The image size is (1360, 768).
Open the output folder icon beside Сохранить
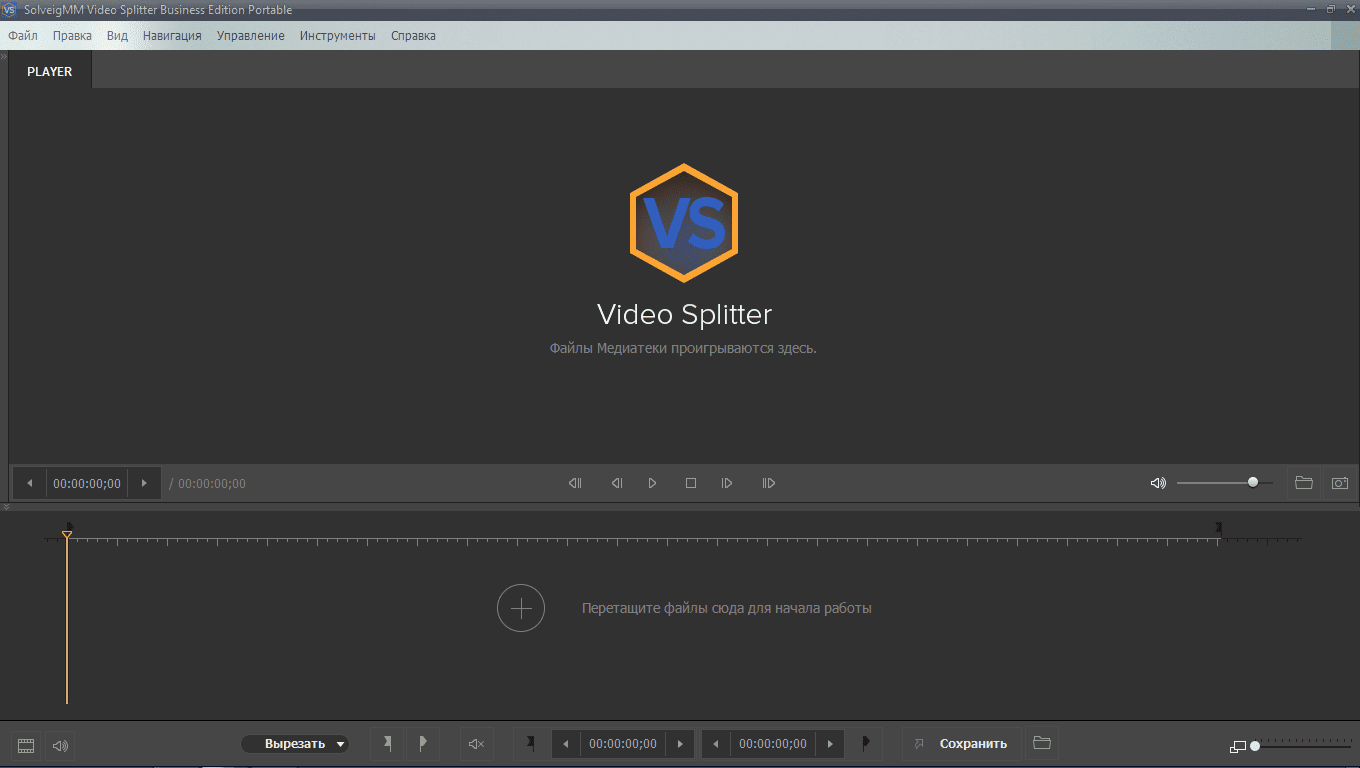[x=1041, y=744]
